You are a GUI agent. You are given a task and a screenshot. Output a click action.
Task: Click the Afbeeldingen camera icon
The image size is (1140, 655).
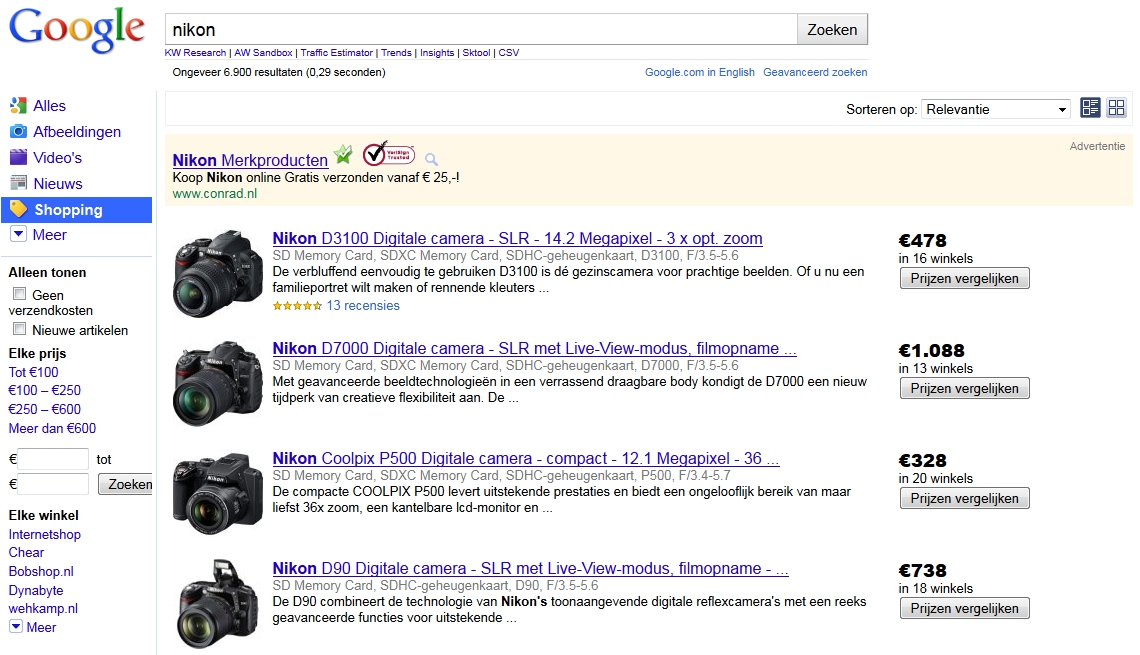pos(18,132)
